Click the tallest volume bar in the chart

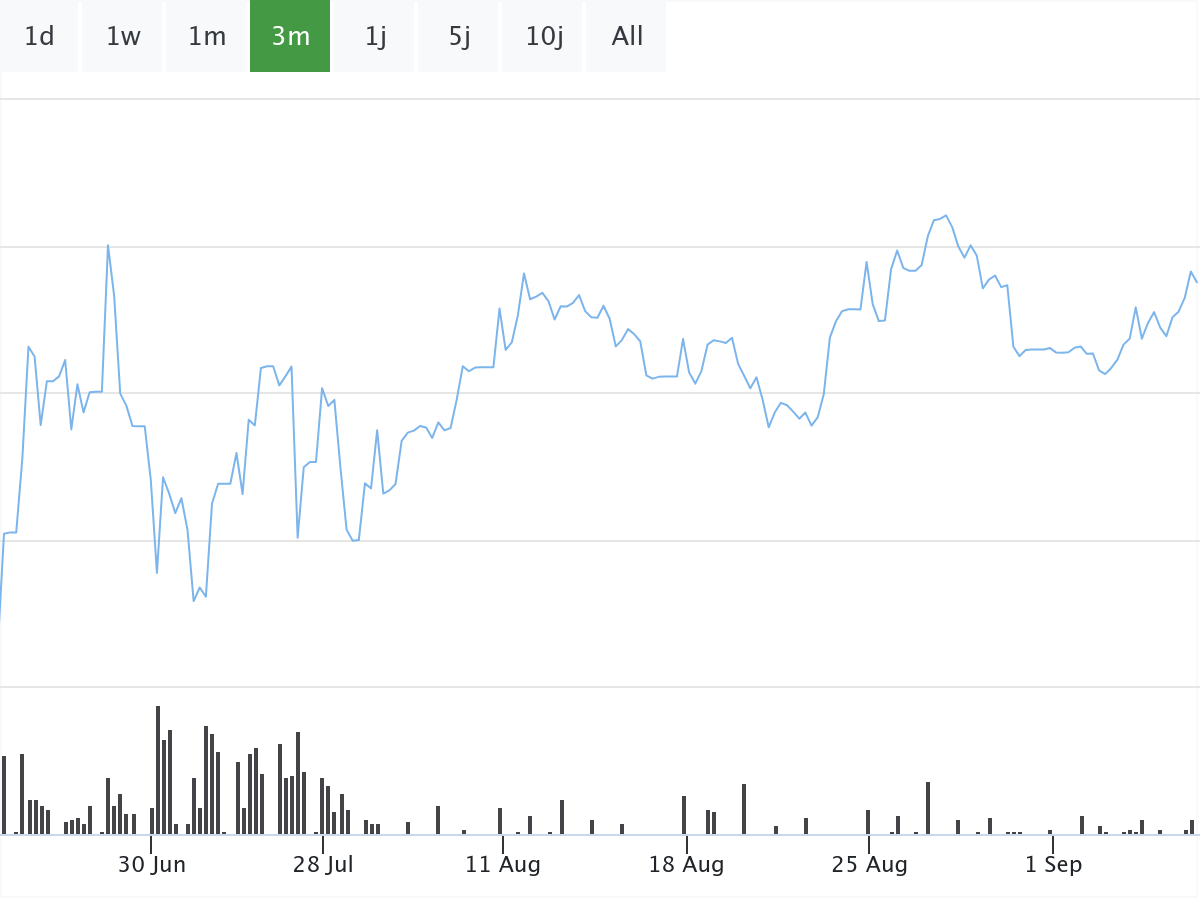click(x=158, y=770)
